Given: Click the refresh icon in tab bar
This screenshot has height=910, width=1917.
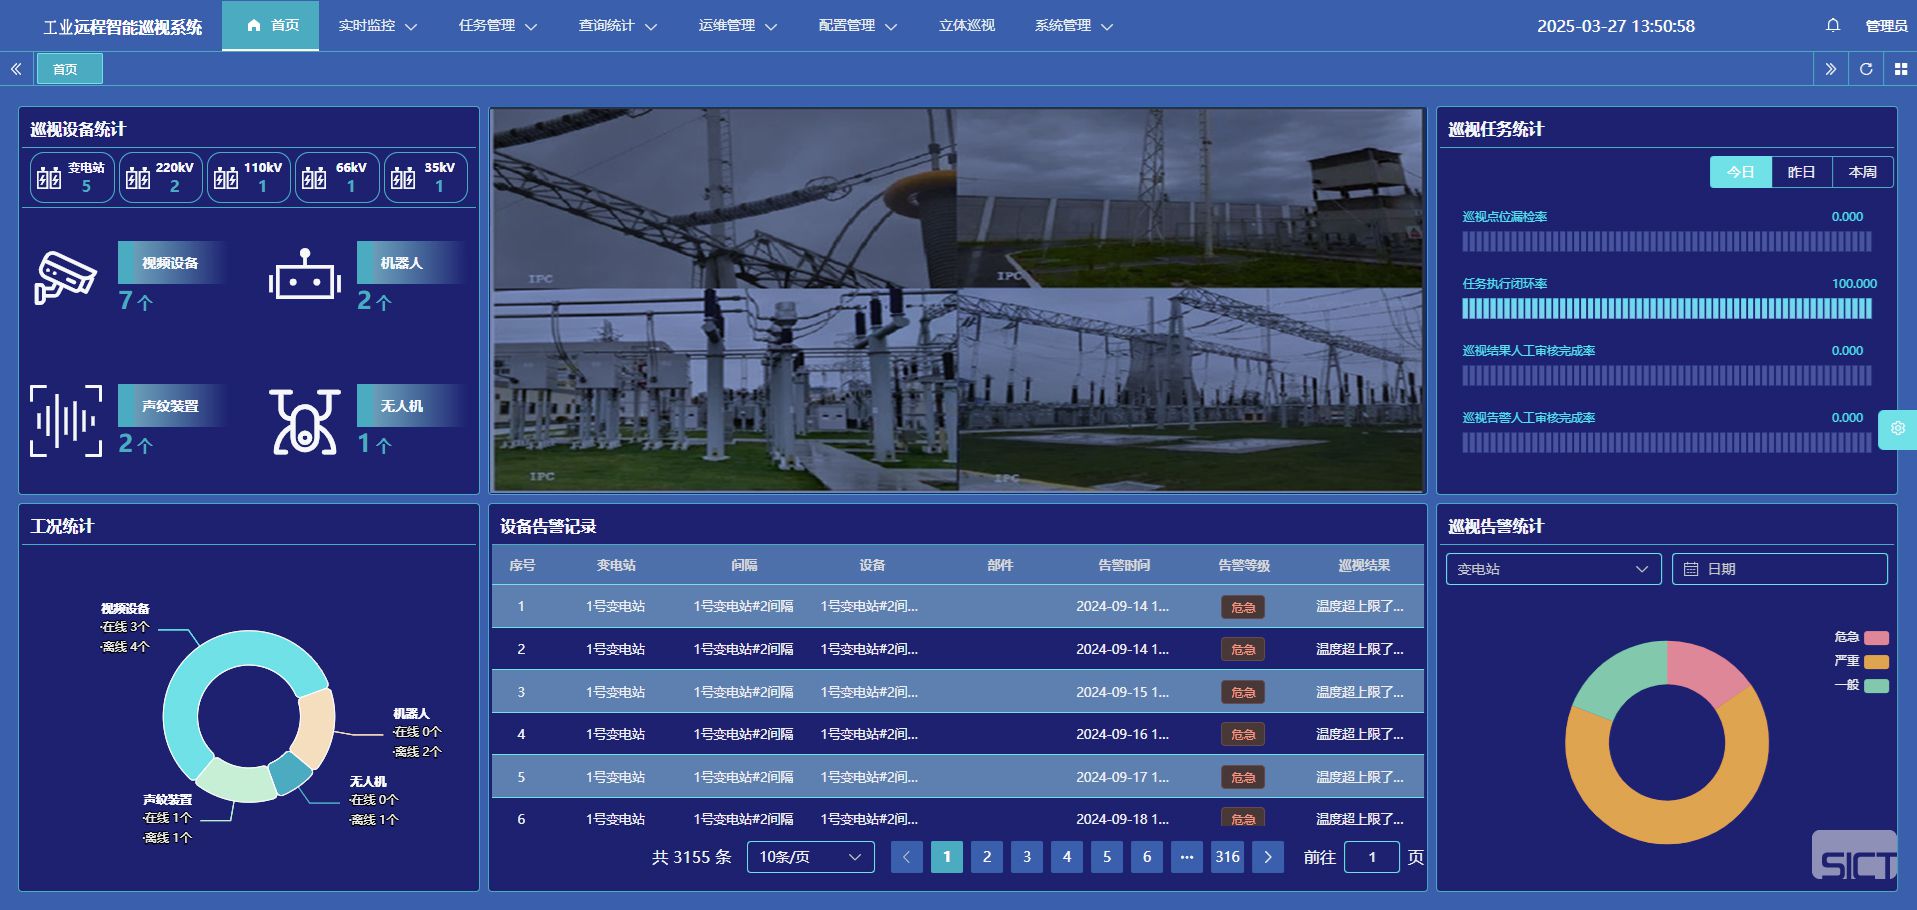Looking at the screenshot, I should pos(1865,69).
